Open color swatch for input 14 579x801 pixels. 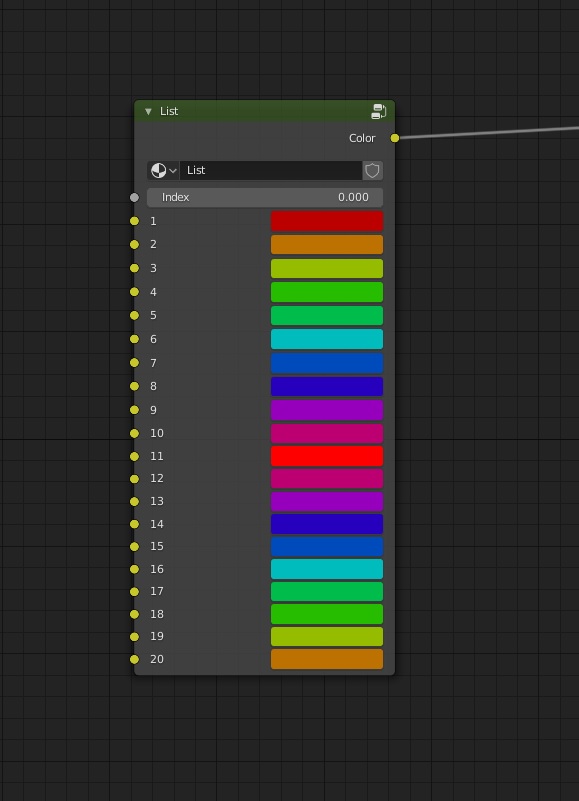click(327, 524)
